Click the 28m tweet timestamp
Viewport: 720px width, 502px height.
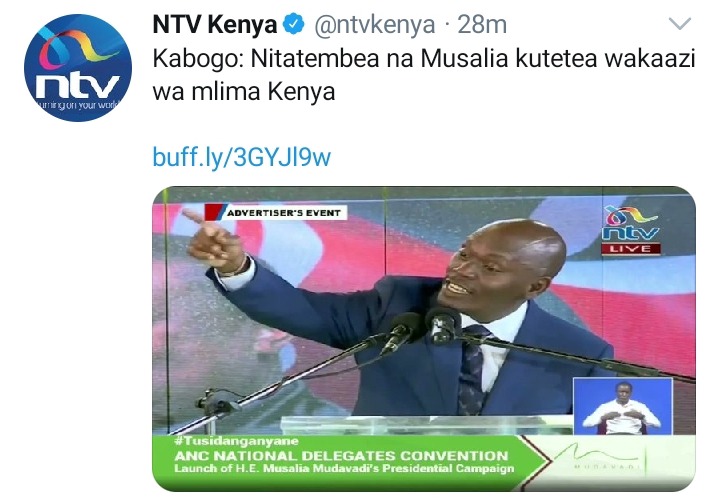pos(482,24)
